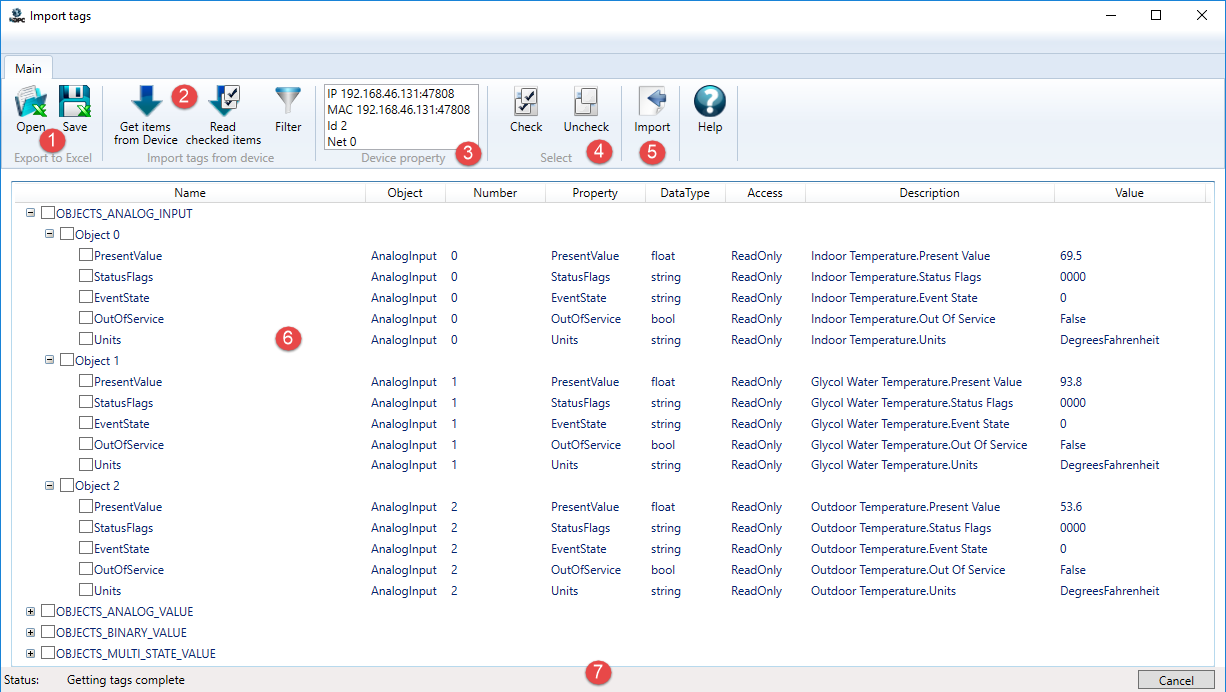Select Glycol Water Temperature.Present Value text
The height and width of the screenshot is (692, 1226).
click(916, 382)
